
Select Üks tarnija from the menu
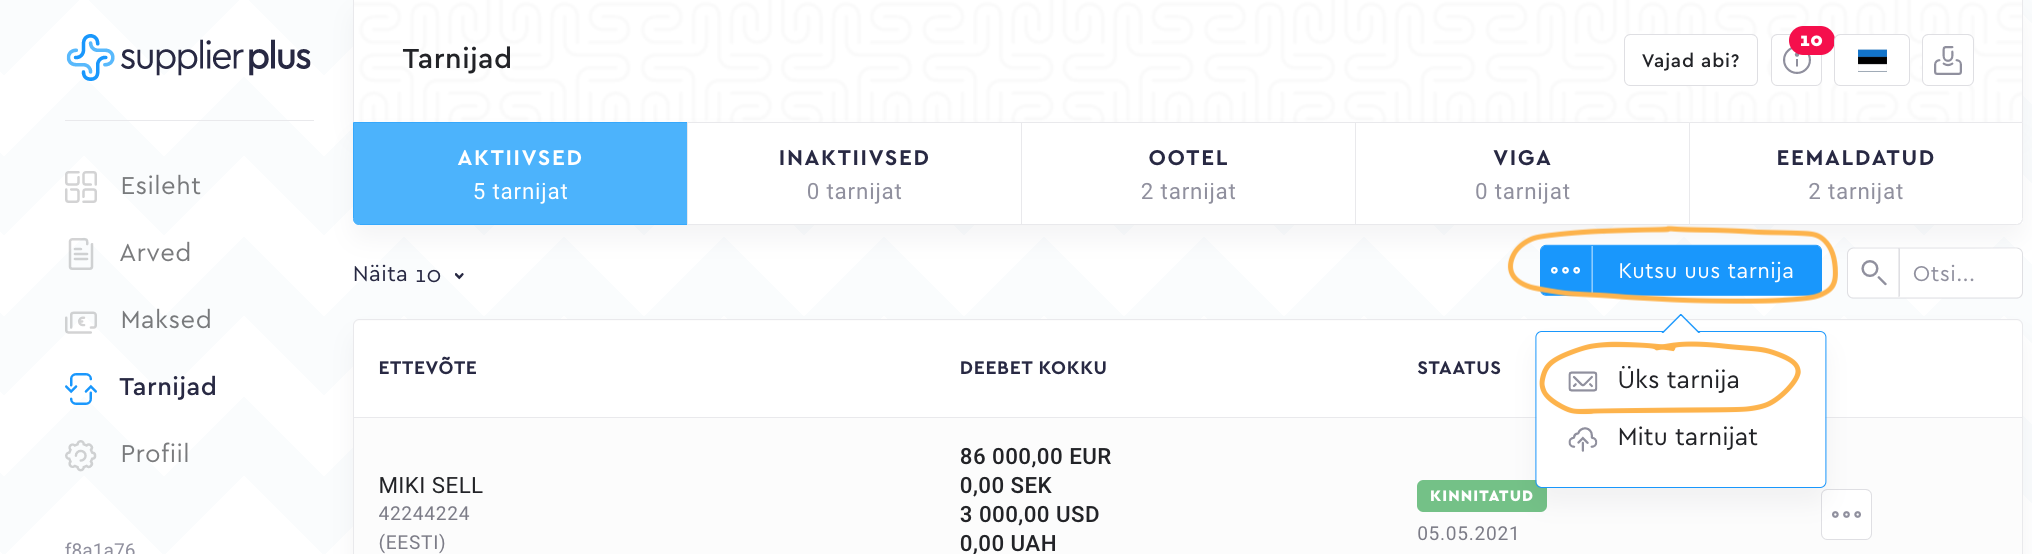(x=1678, y=380)
